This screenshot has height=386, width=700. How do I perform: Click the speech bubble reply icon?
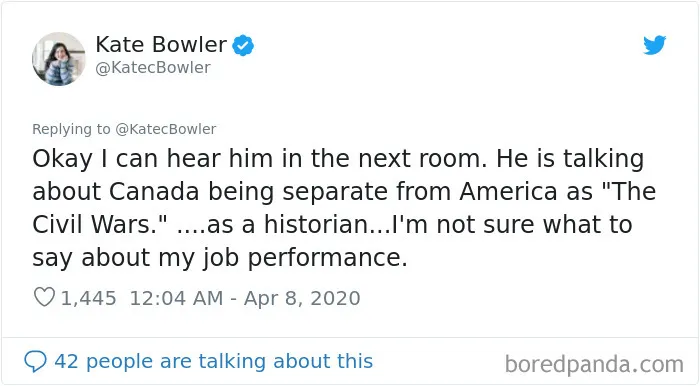pos(35,361)
